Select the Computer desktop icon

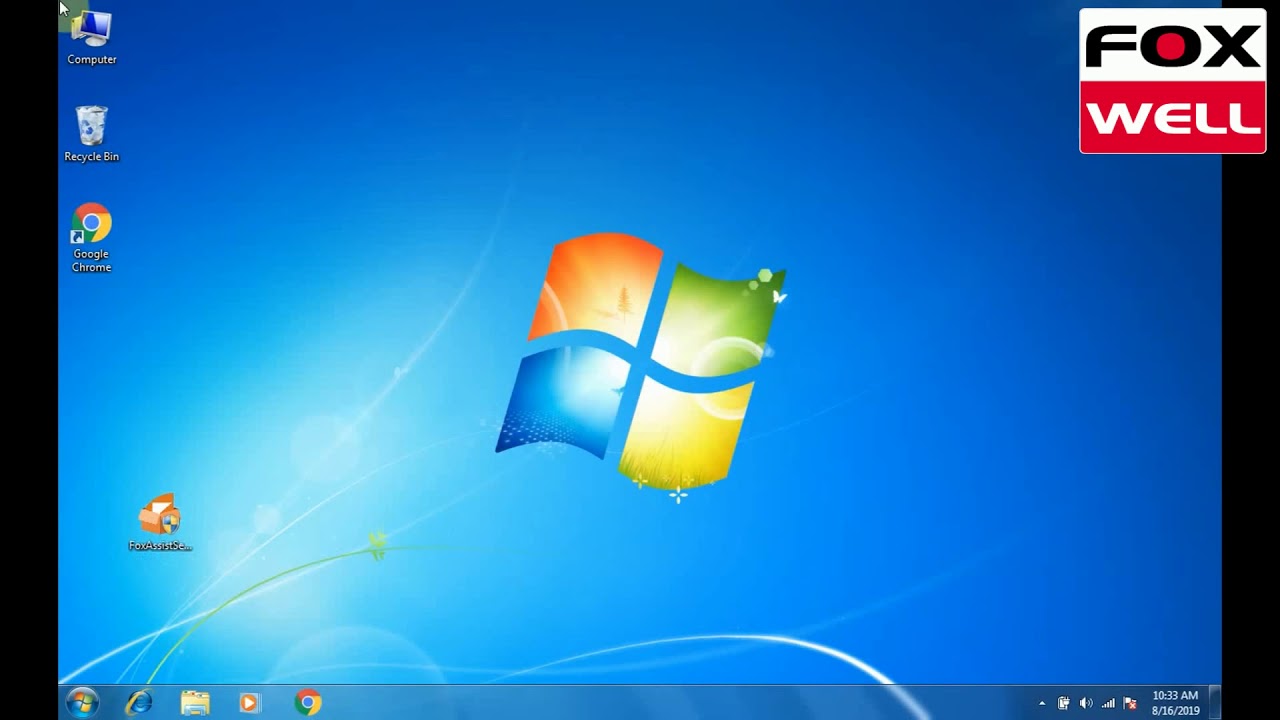pyautogui.click(x=91, y=37)
